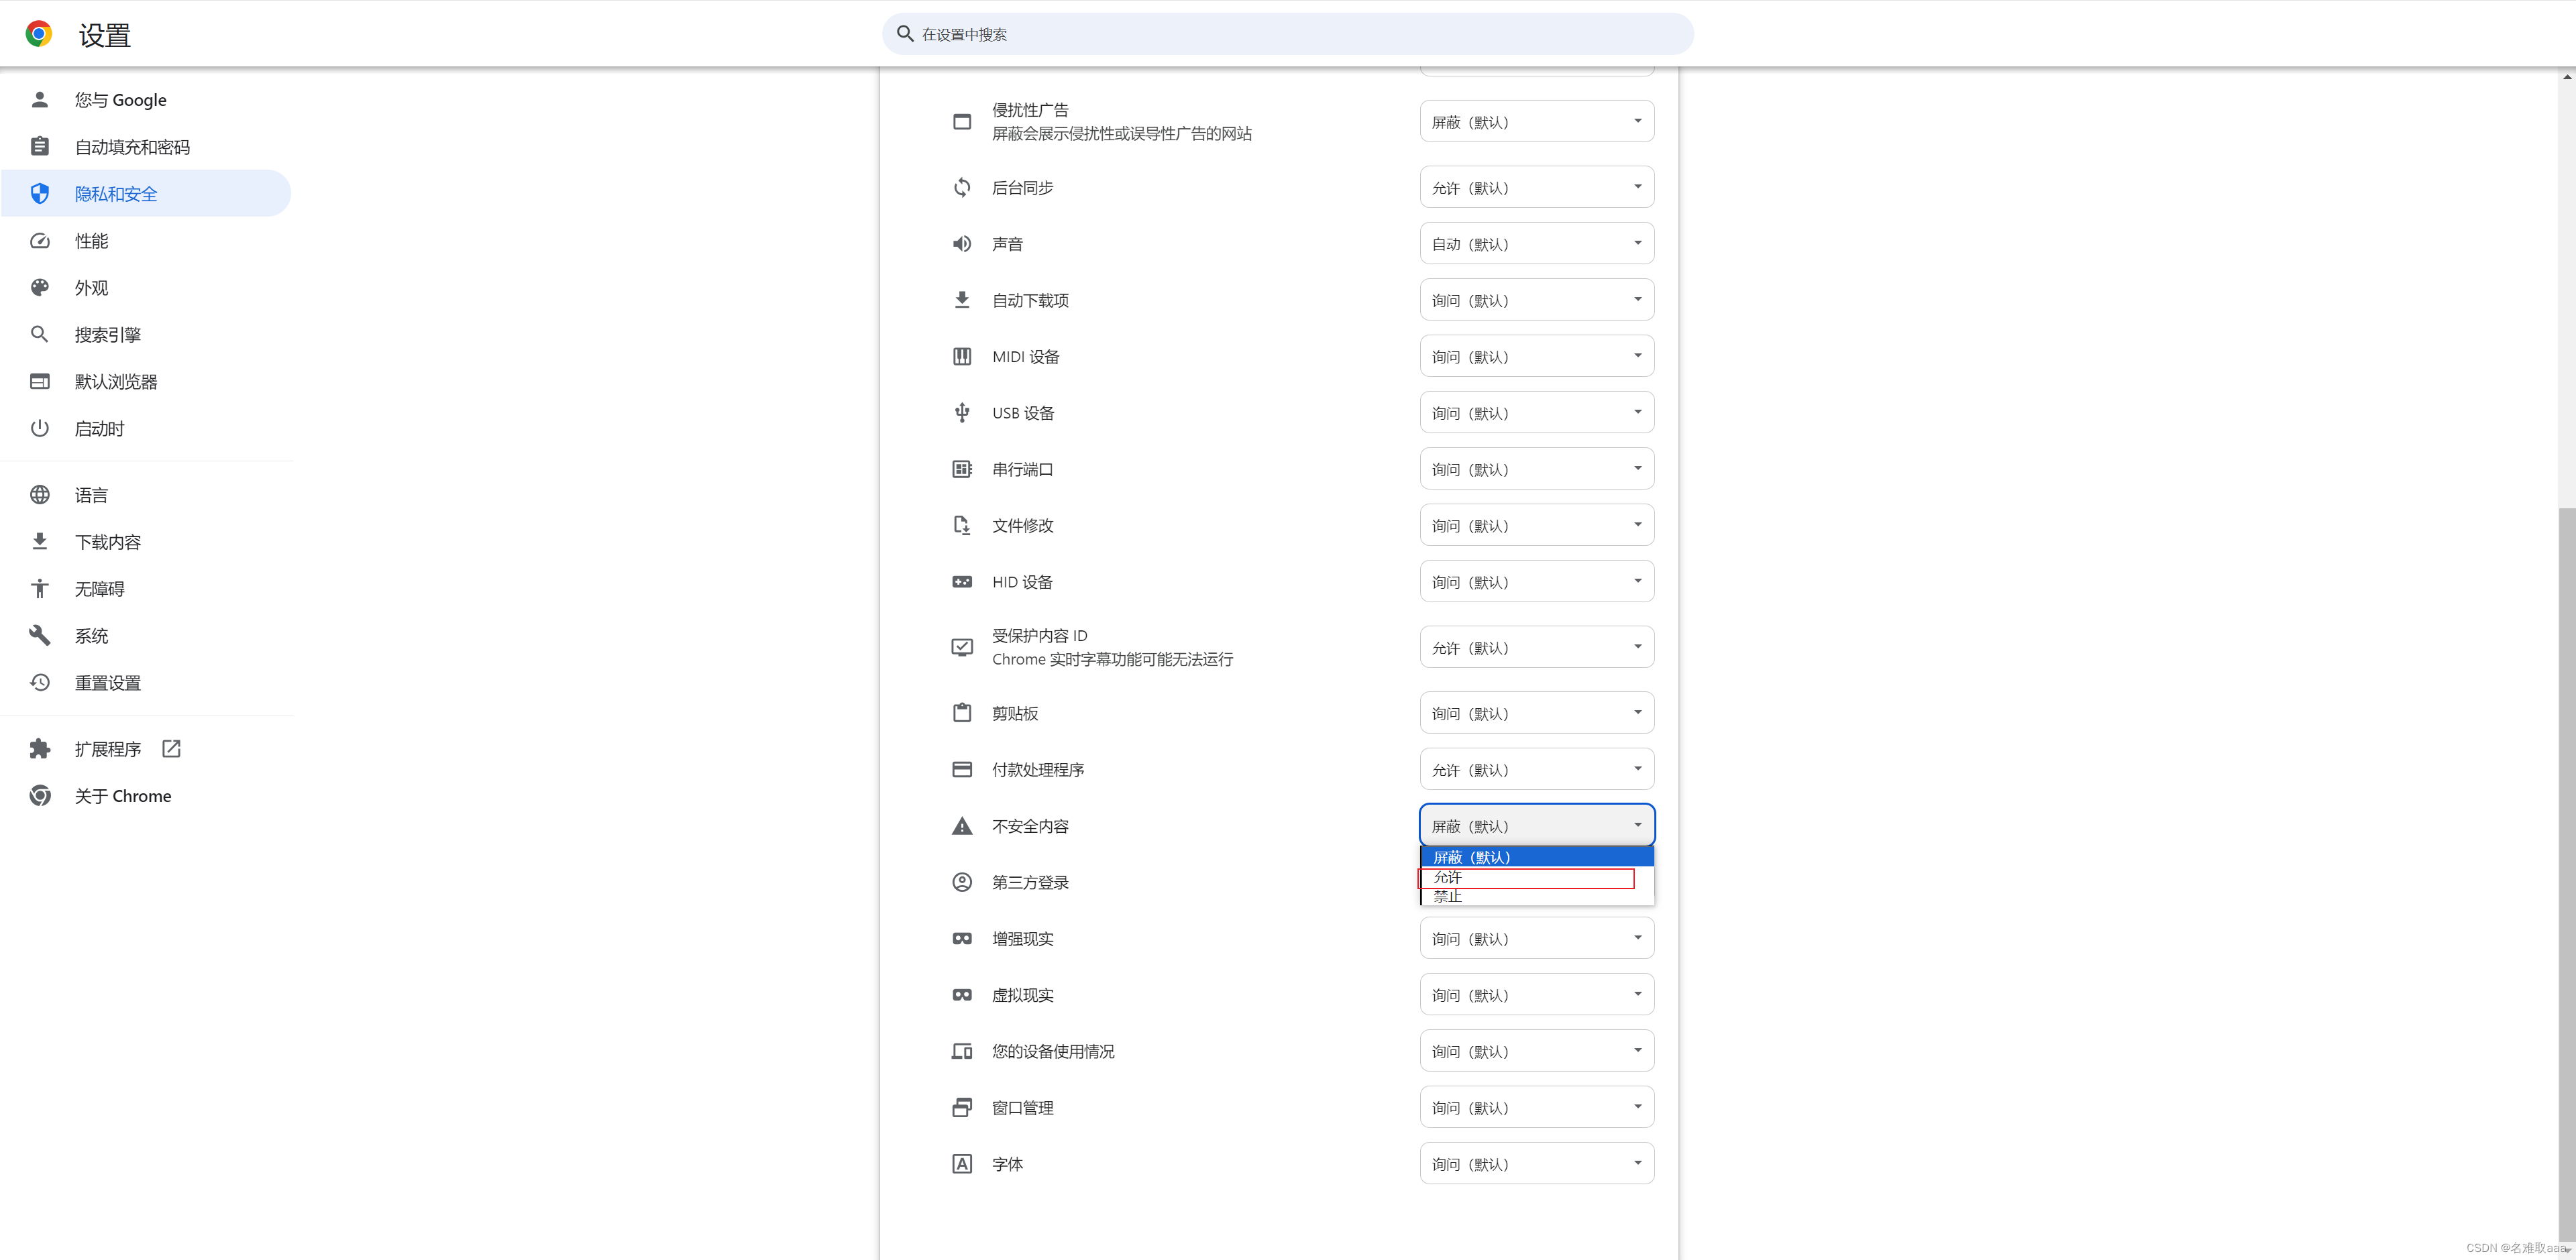Open 默认浏览器 settings page
2576x1260 pixels.
tap(146, 382)
